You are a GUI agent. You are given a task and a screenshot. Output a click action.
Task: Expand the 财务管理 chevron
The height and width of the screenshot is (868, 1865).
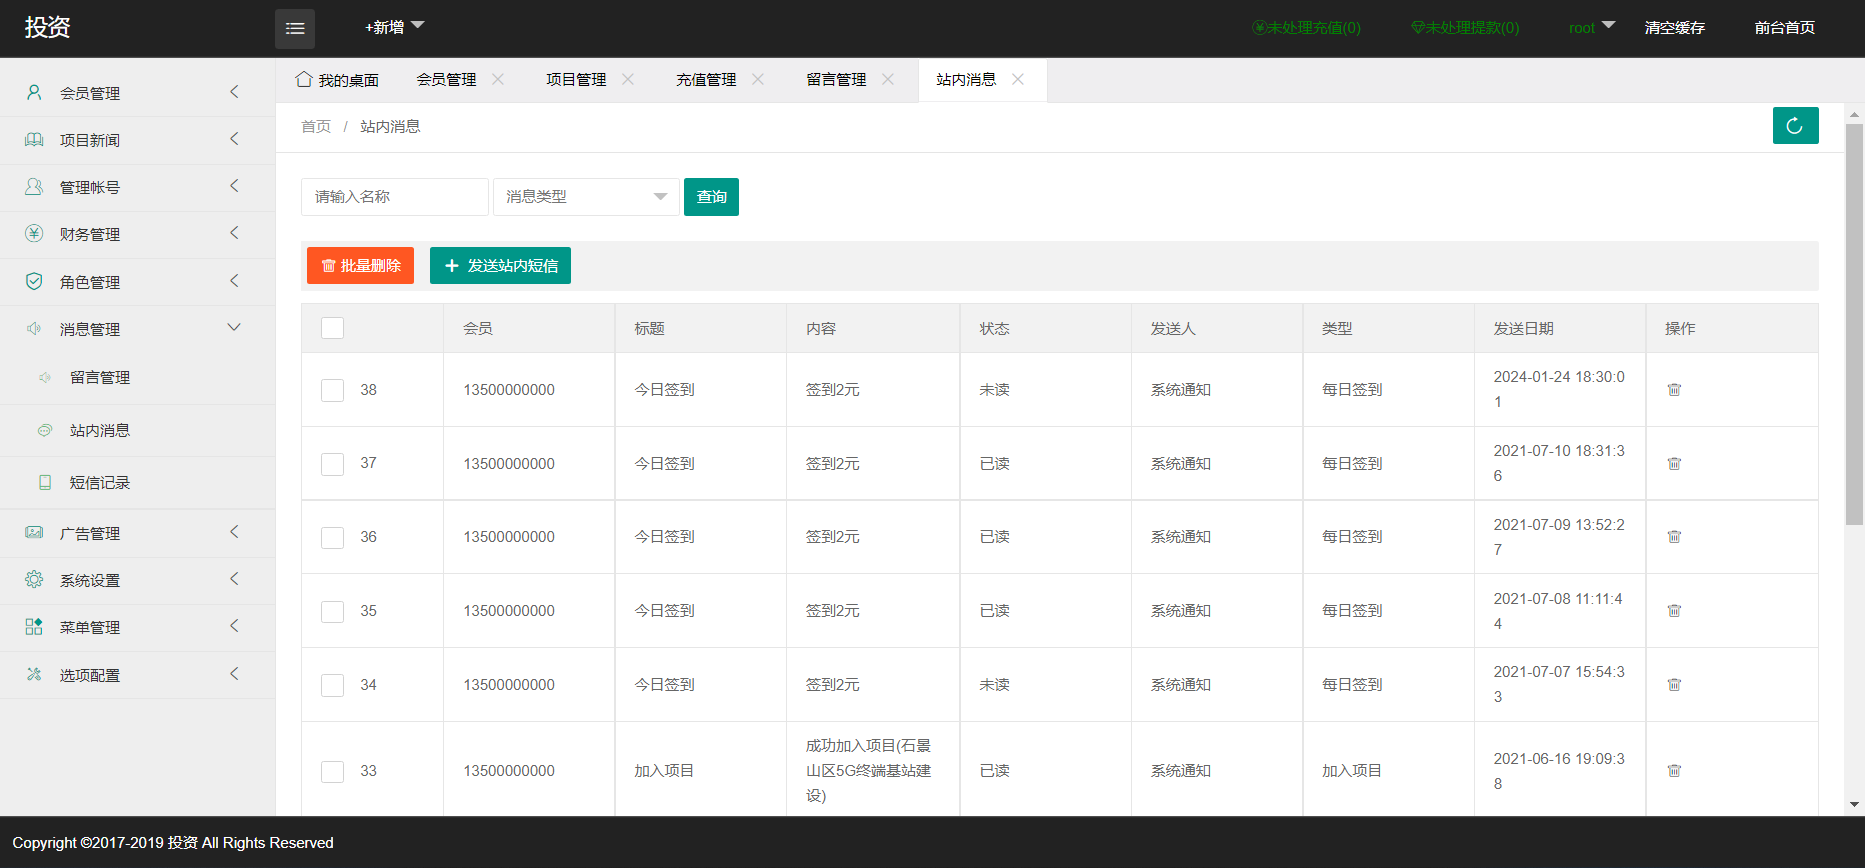point(234,233)
